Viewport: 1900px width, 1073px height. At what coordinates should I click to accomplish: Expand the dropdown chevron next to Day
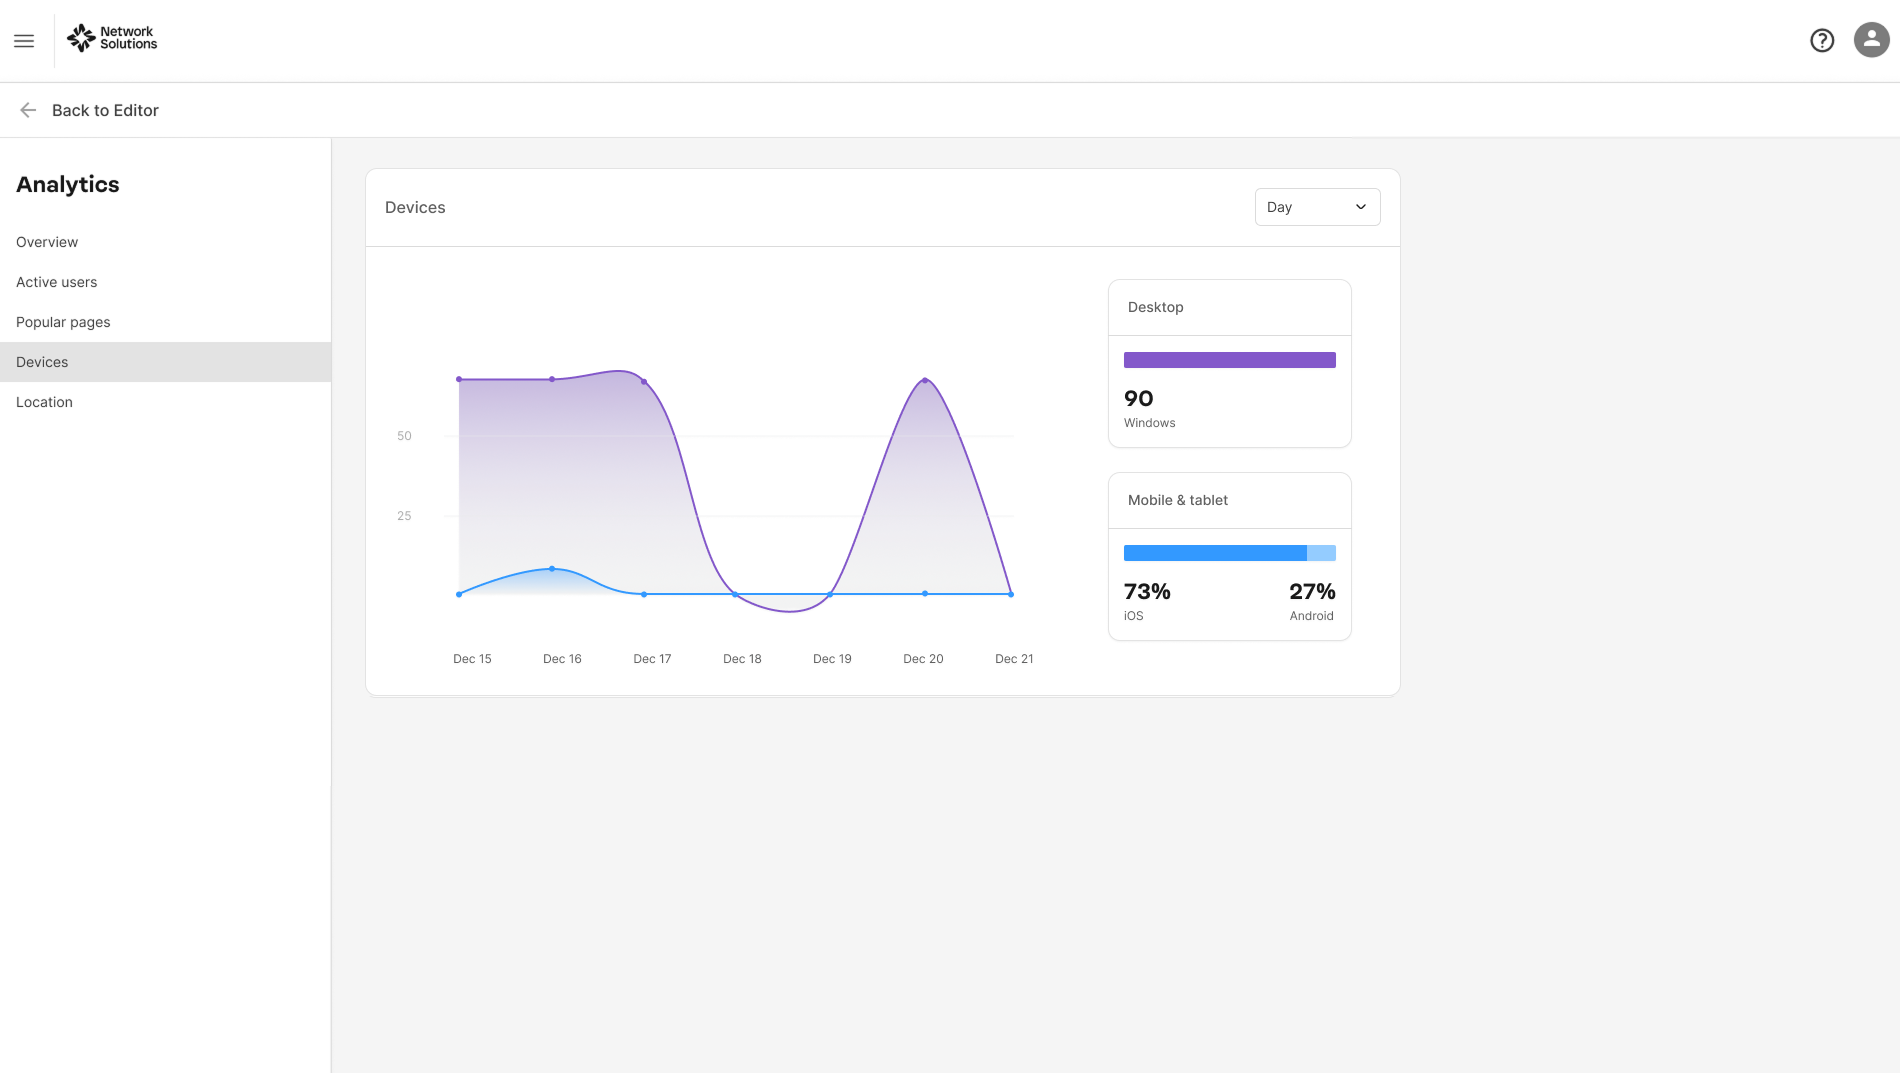[x=1360, y=207]
